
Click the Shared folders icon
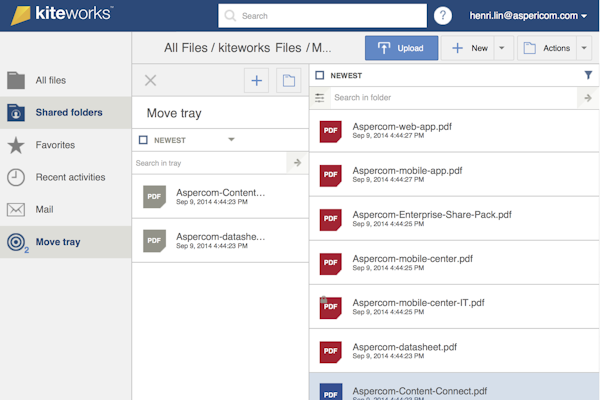[16, 113]
